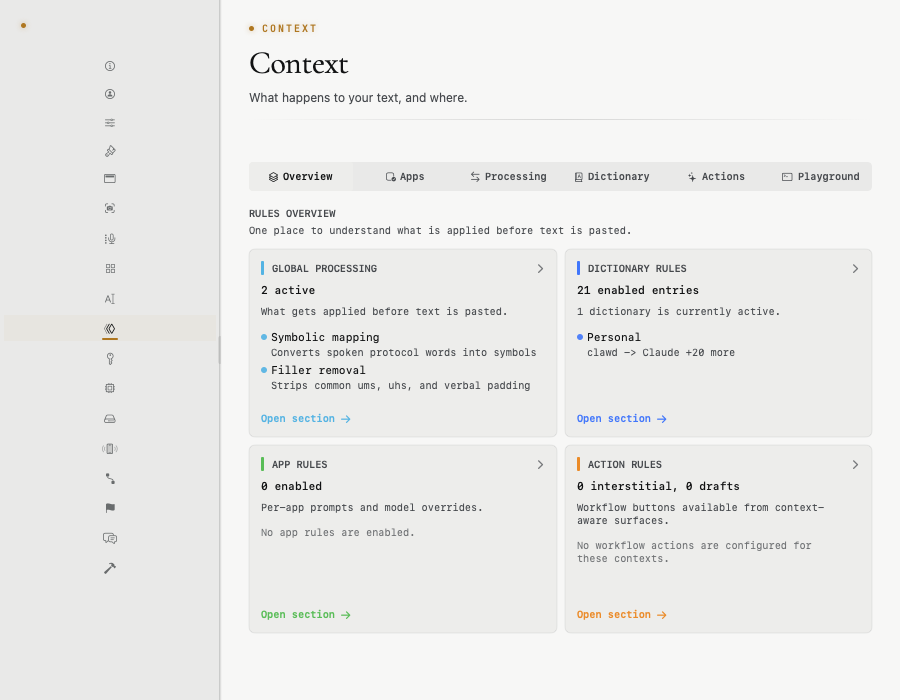This screenshot has height=700, width=900.
Task: Open the flag sidebar icon
Action: [x=110, y=508]
